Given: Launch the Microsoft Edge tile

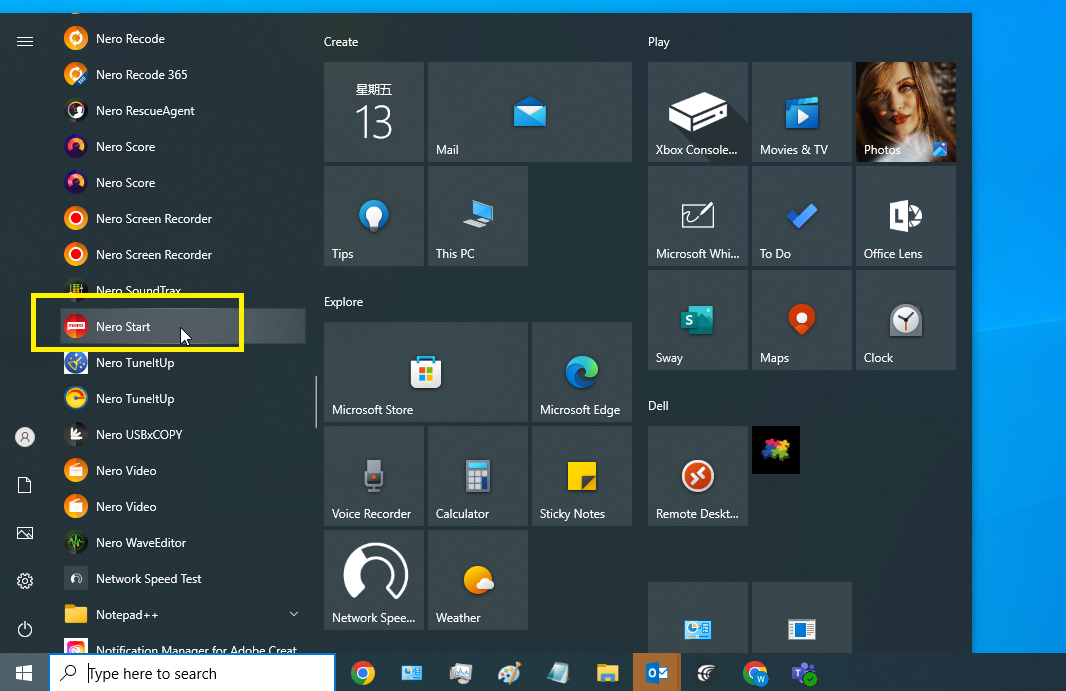Looking at the screenshot, I should pos(582,372).
